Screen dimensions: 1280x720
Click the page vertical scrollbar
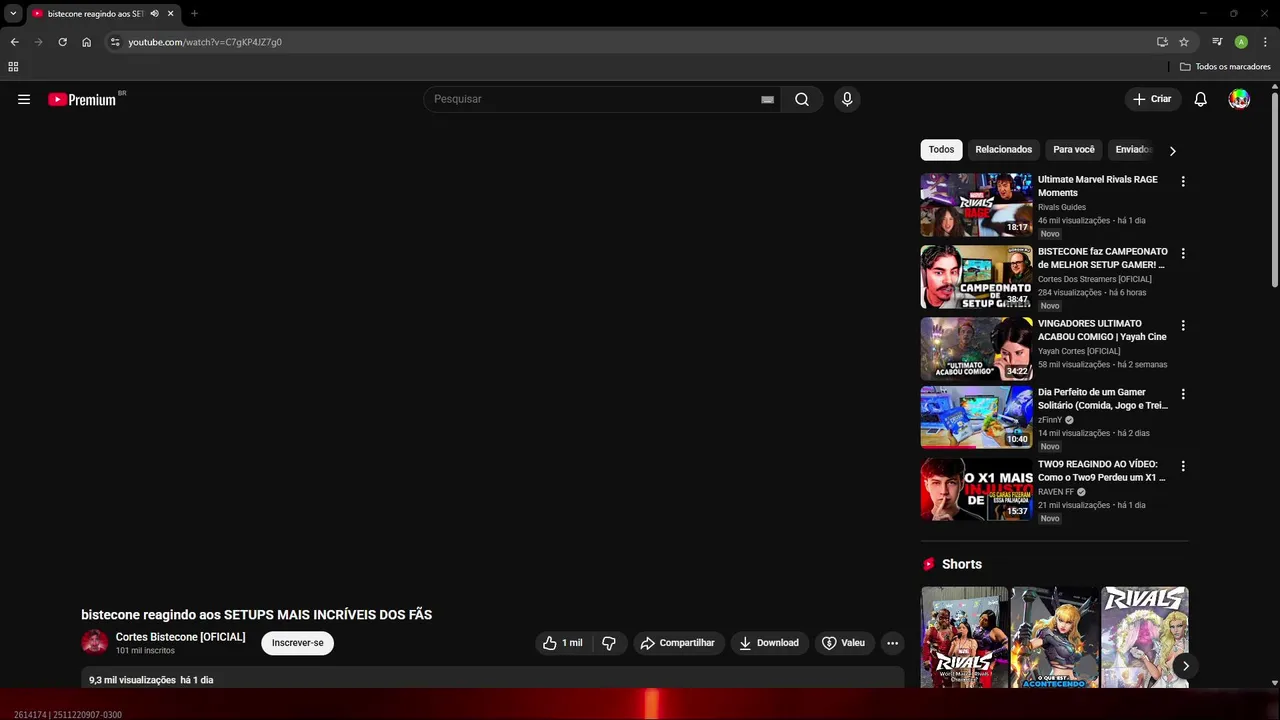1275,190
